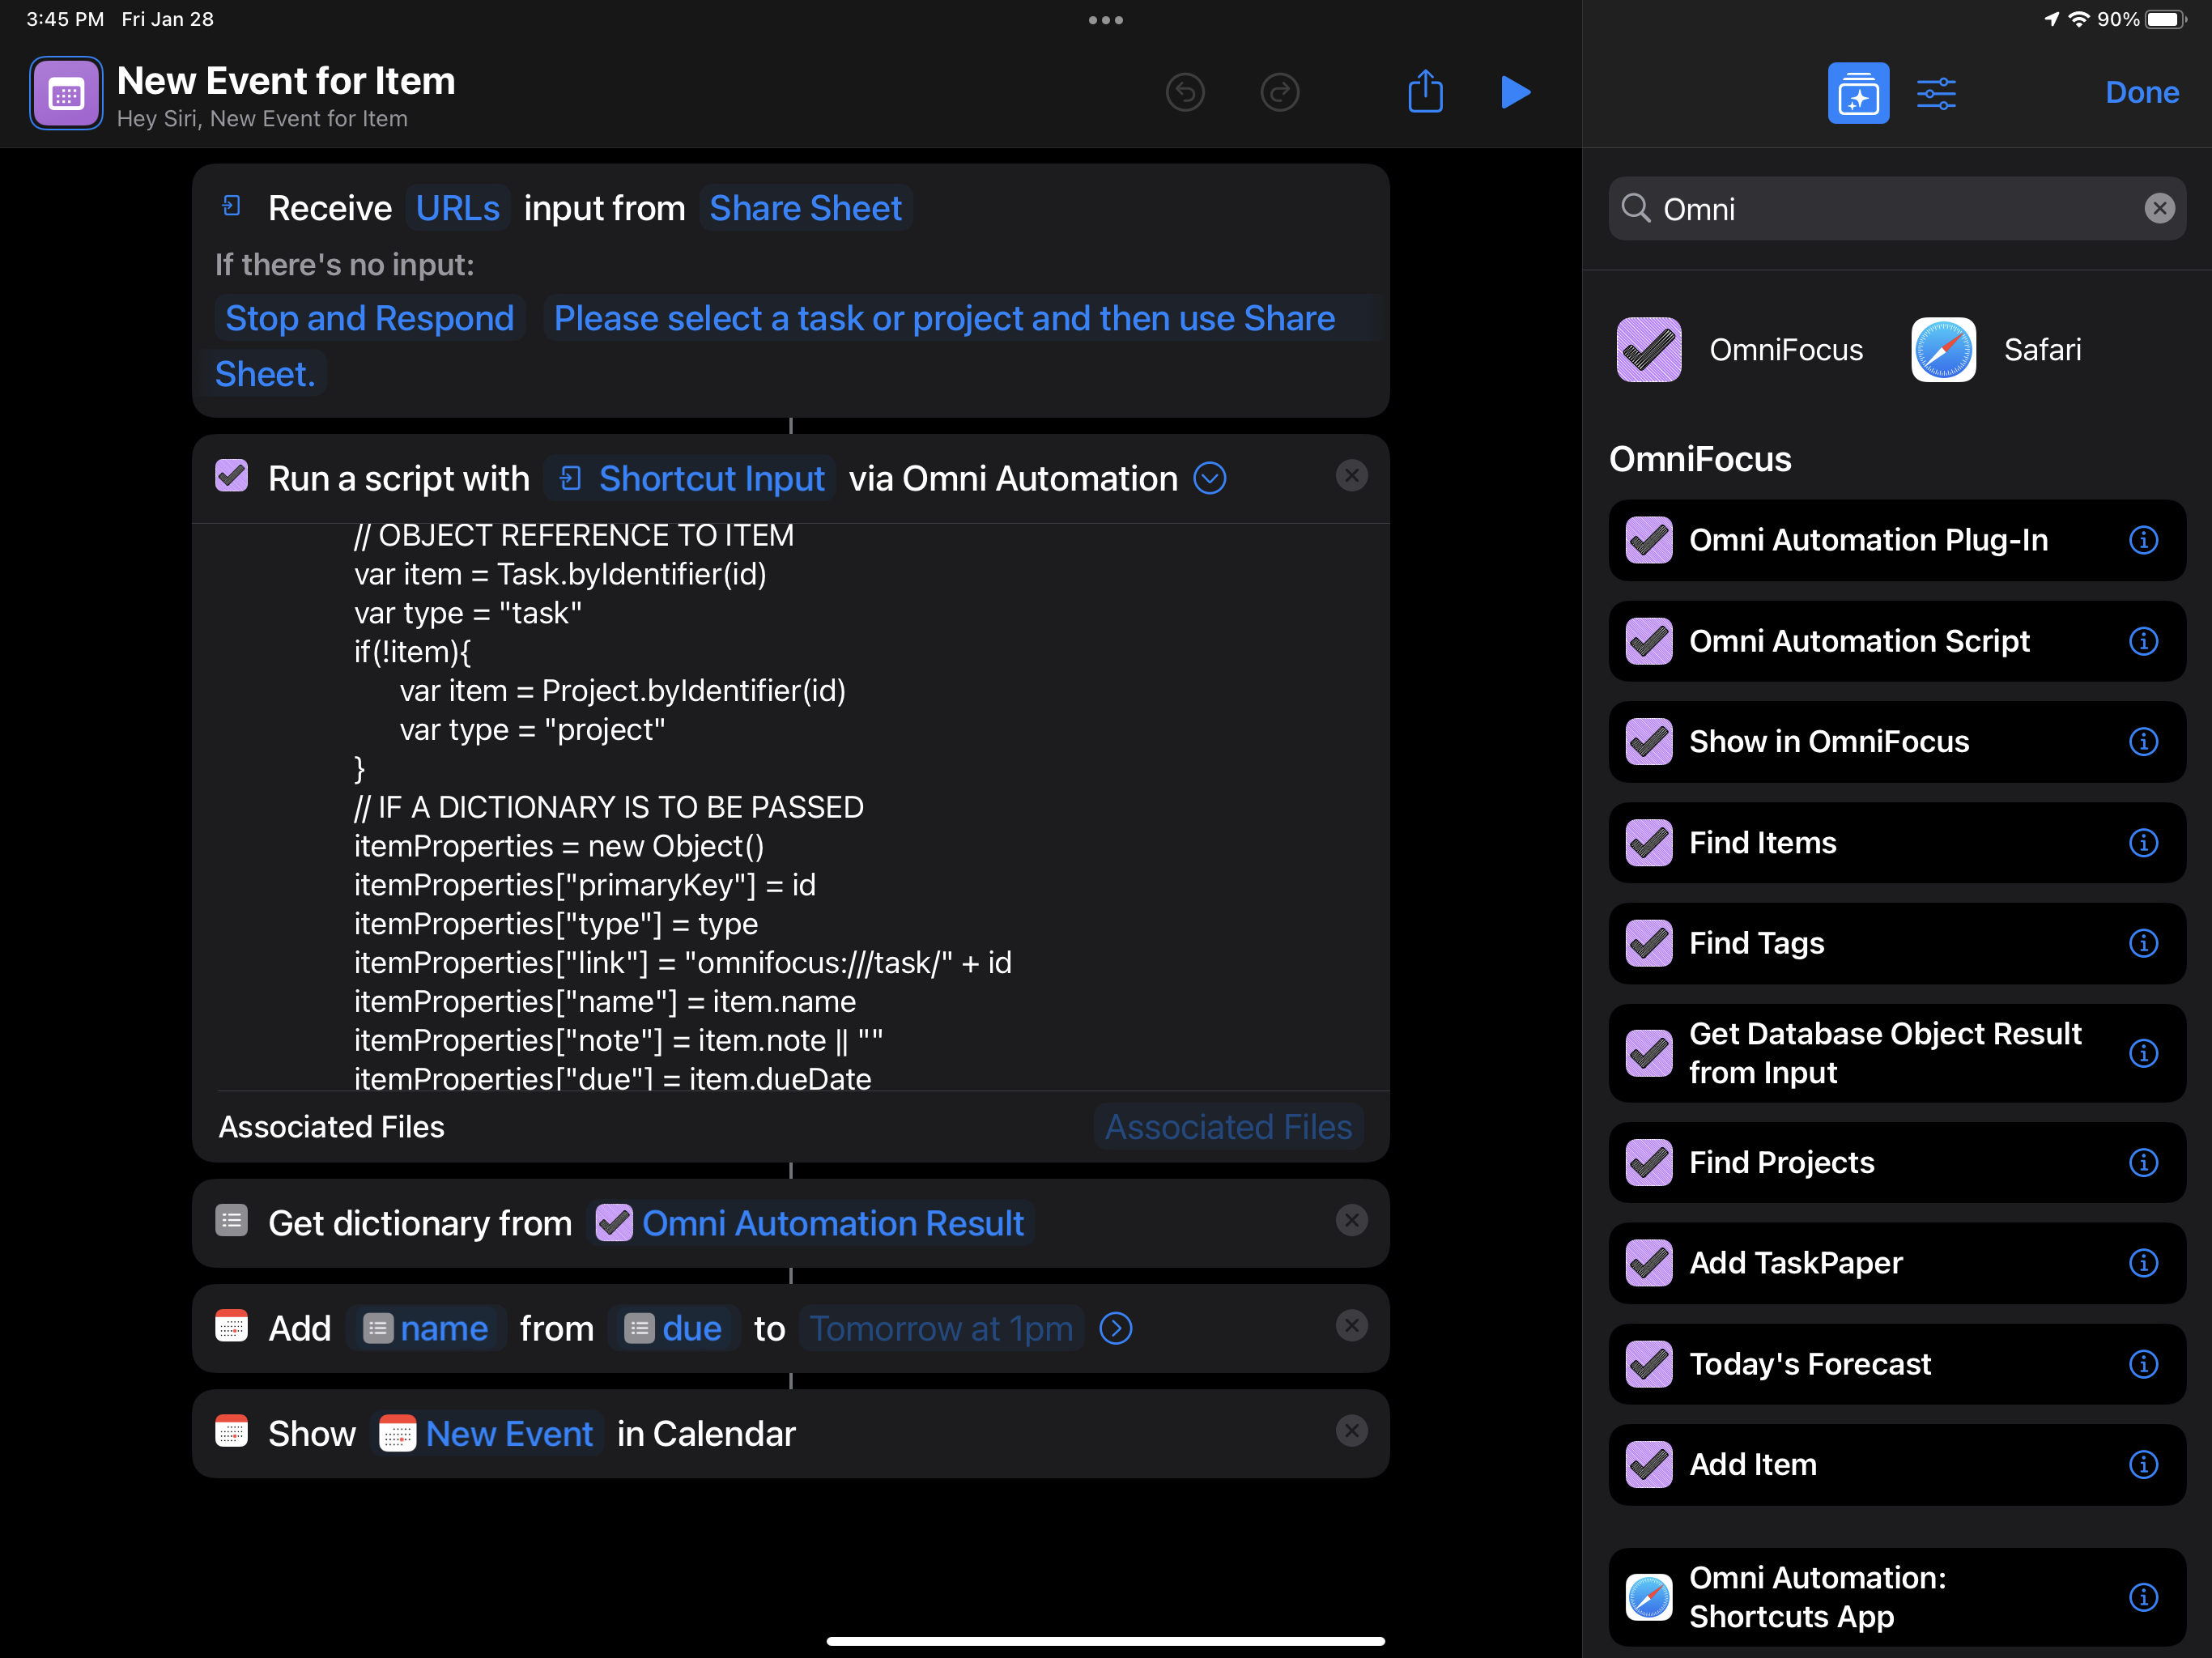Tap the share icon in the toolbar
Image resolution: width=2212 pixels, height=1658 pixels.
point(1425,92)
